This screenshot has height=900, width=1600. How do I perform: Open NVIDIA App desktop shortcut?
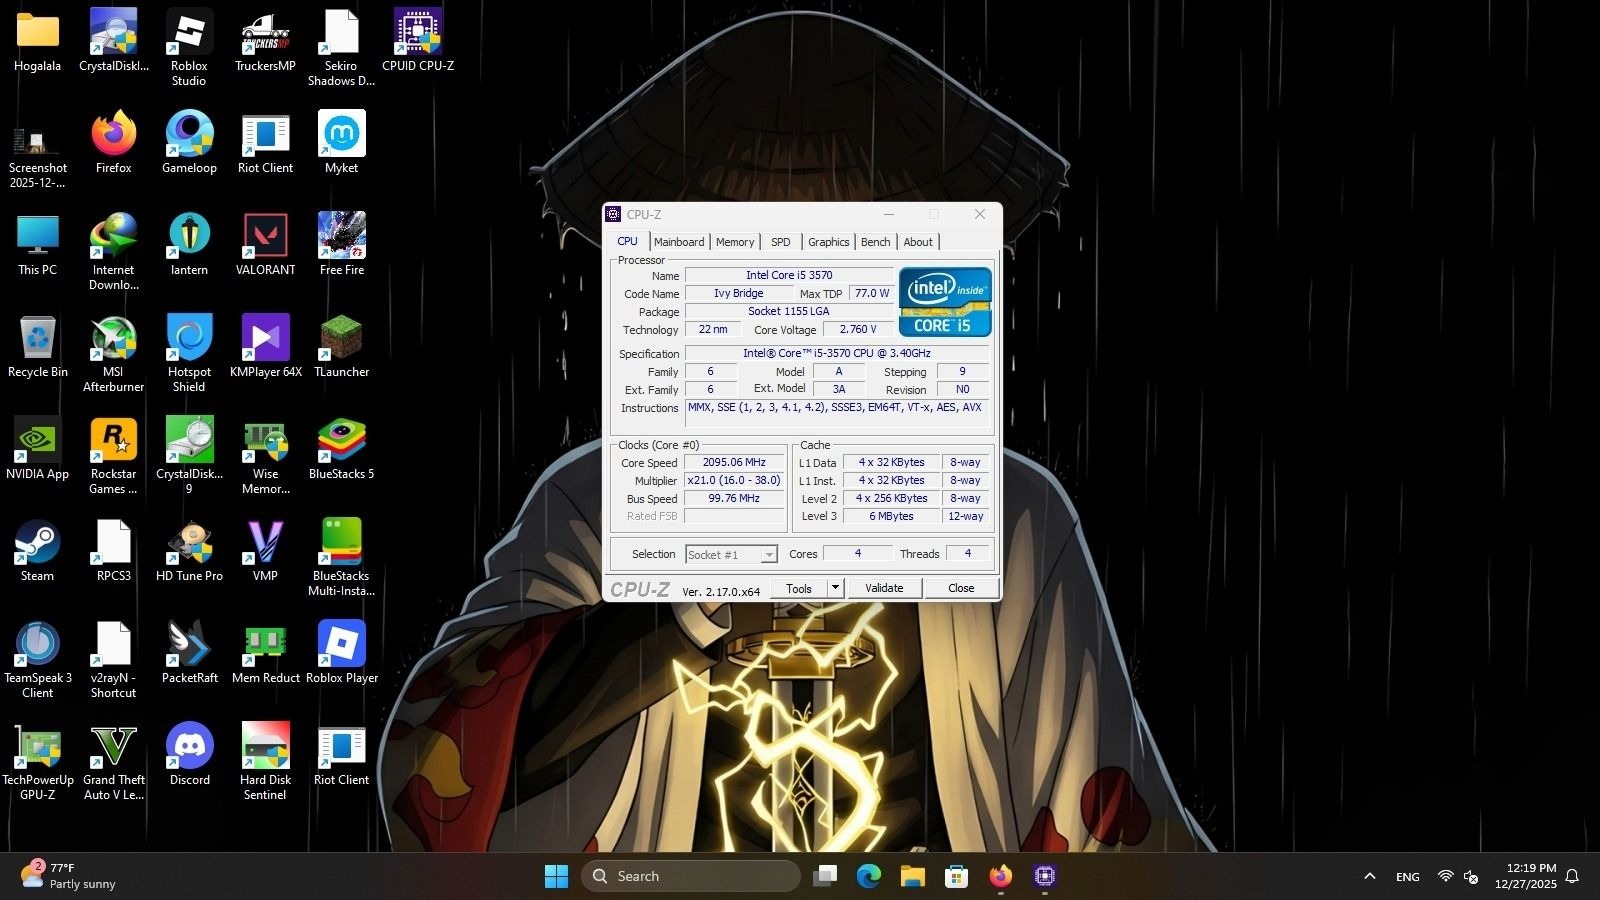click(37, 448)
